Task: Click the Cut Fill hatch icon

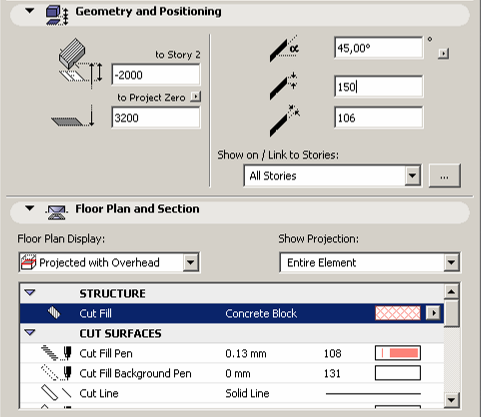Action: [54, 313]
